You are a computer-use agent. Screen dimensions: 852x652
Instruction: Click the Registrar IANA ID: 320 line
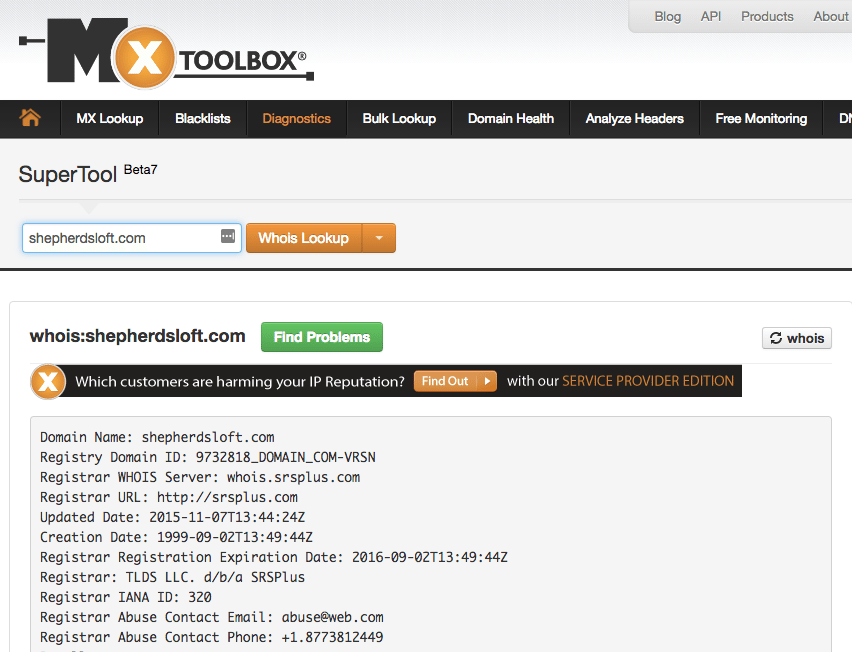(126, 597)
